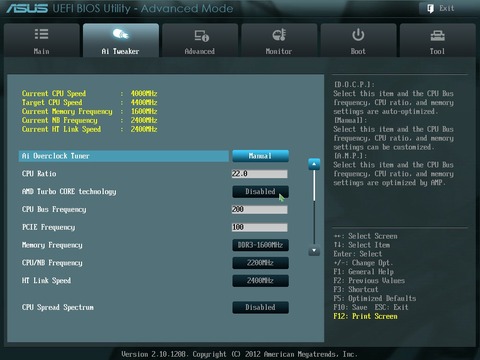Toggle CPU Spread Spectrum Disabled option
This screenshot has height=360, width=480.
tap(260, 307)
